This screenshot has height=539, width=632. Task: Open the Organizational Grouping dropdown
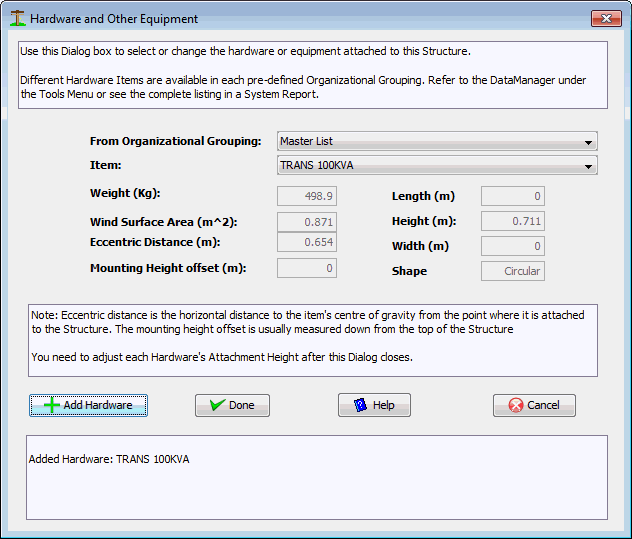tap(588, 142)
